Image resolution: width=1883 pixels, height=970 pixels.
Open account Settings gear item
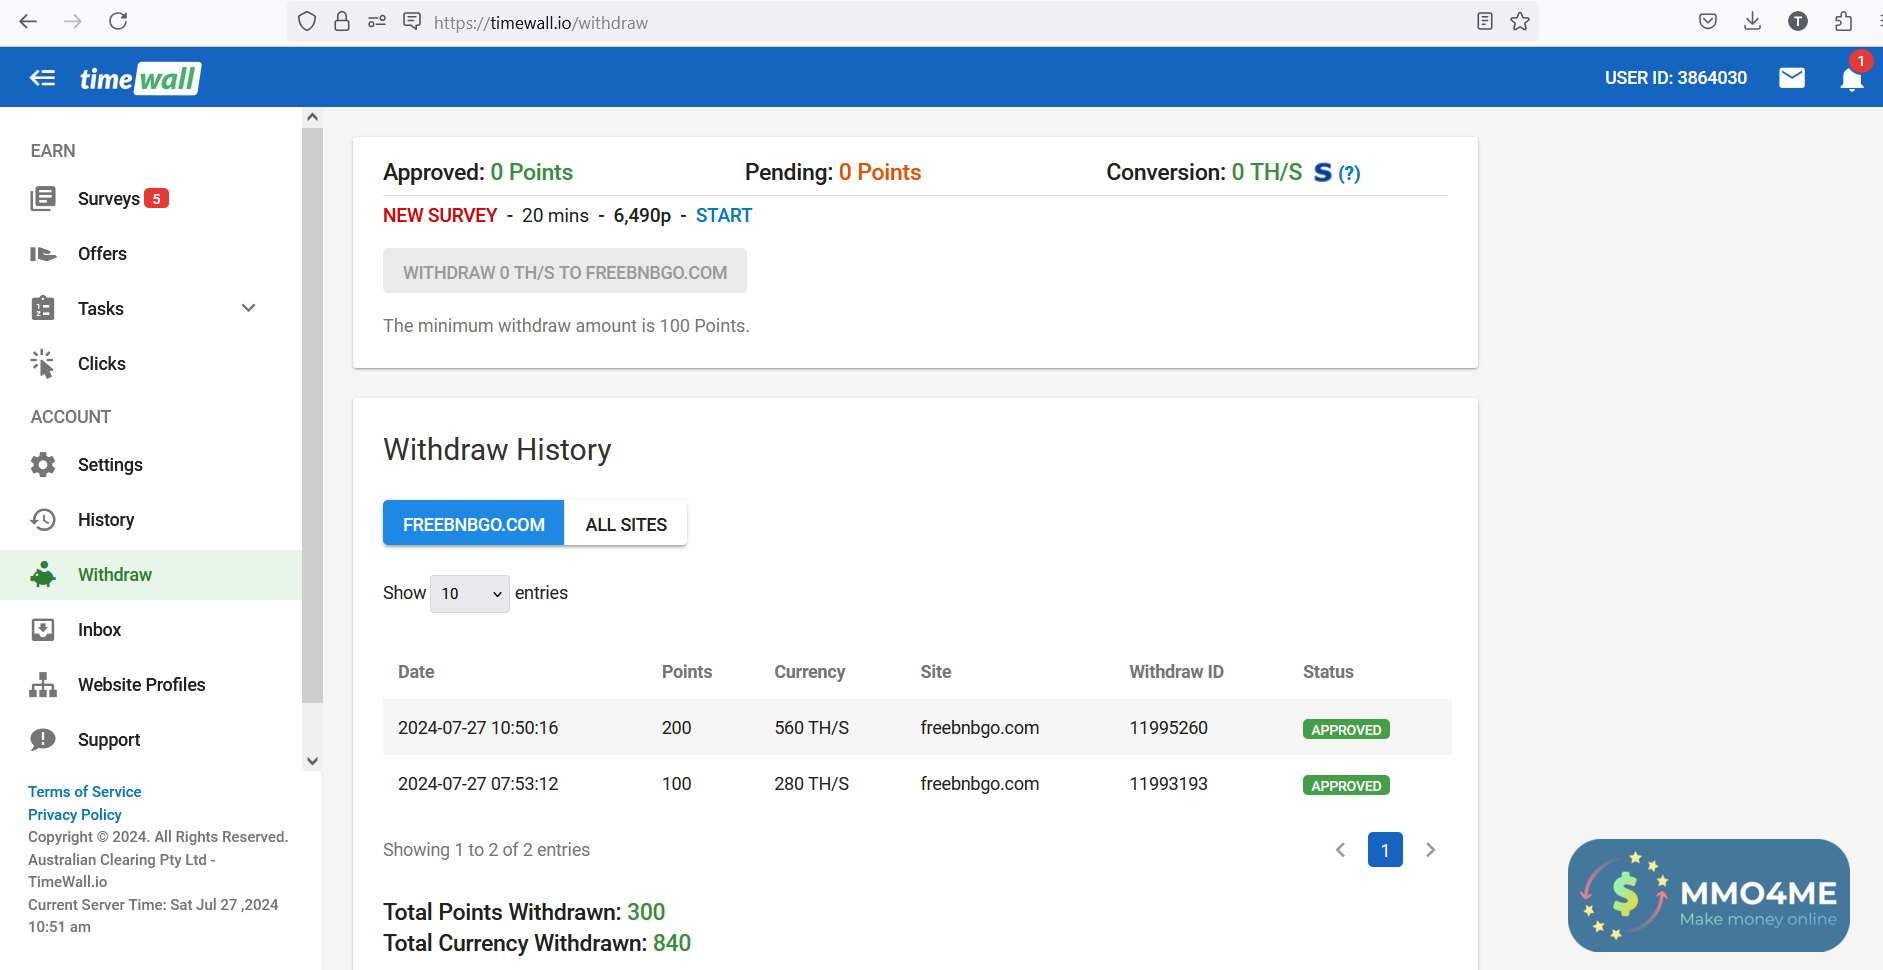(x=110, y=465)
